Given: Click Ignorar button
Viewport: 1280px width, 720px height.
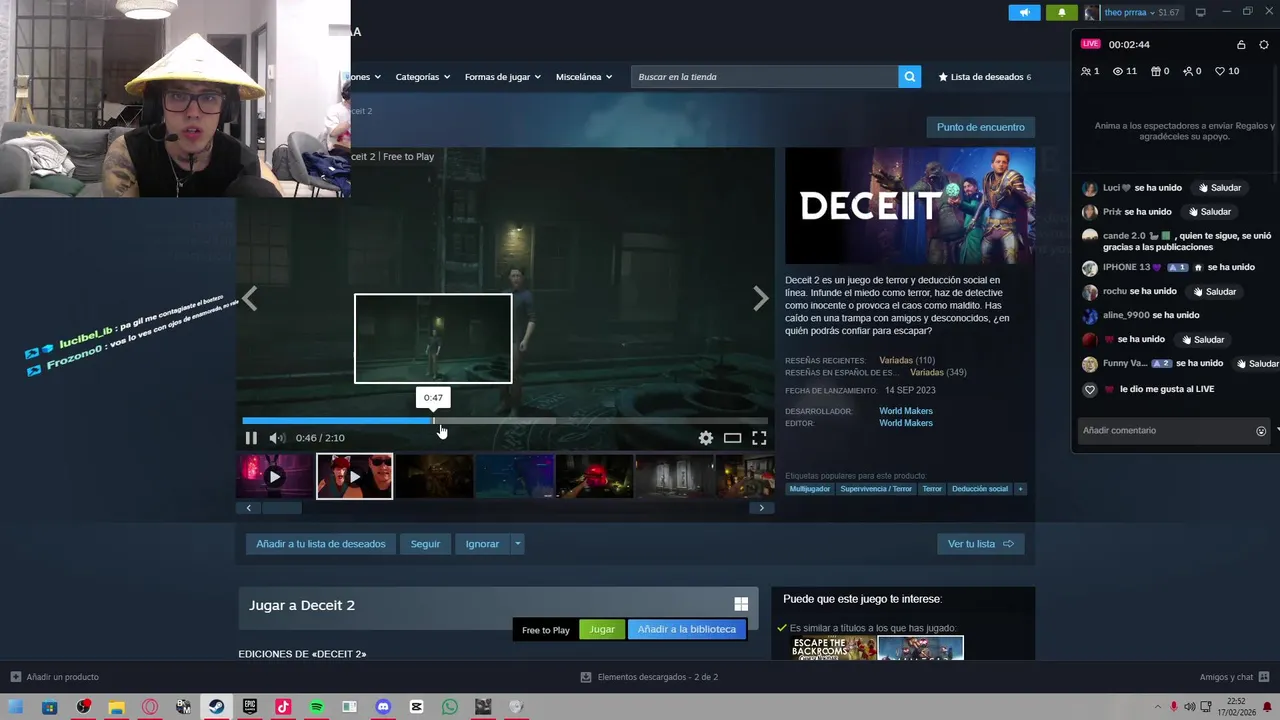Looking at the screenshot, I should (x=482, y=544).
